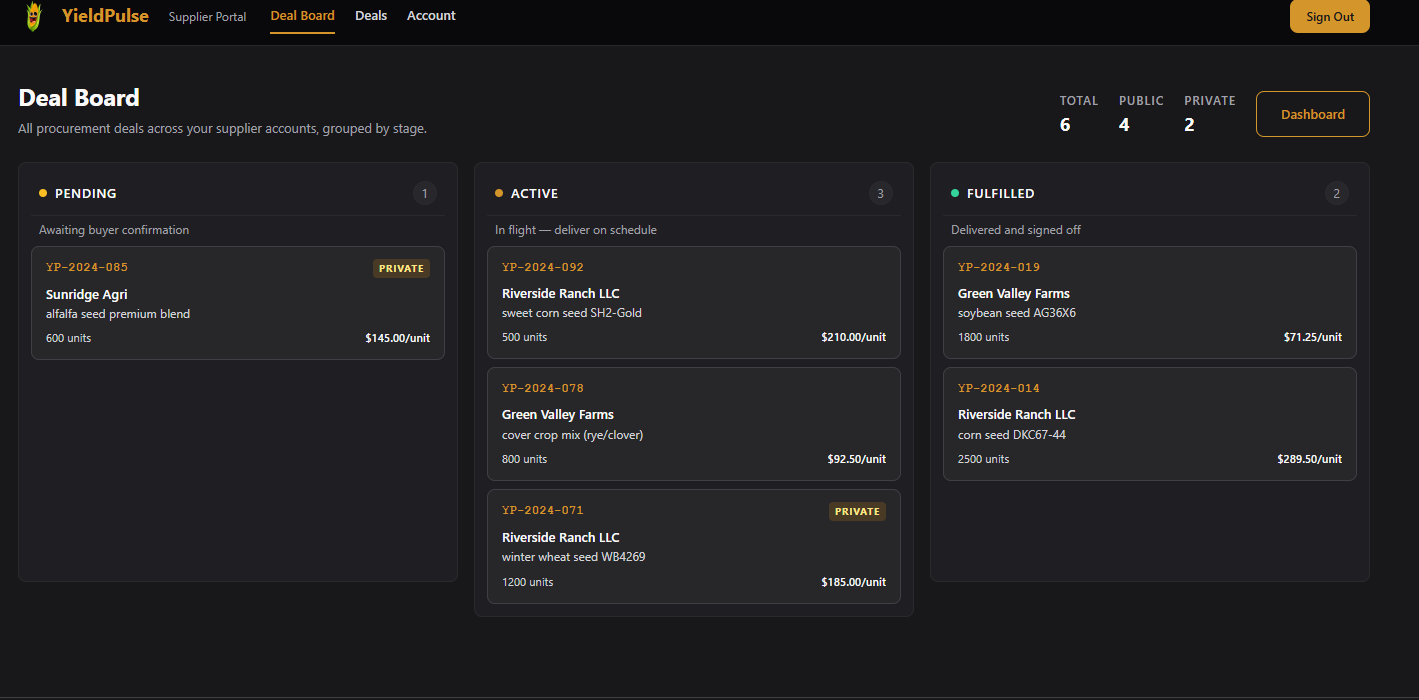Open deal ID YP-2024-092
Screen dimensions: 1419x700
coord(543,267)
